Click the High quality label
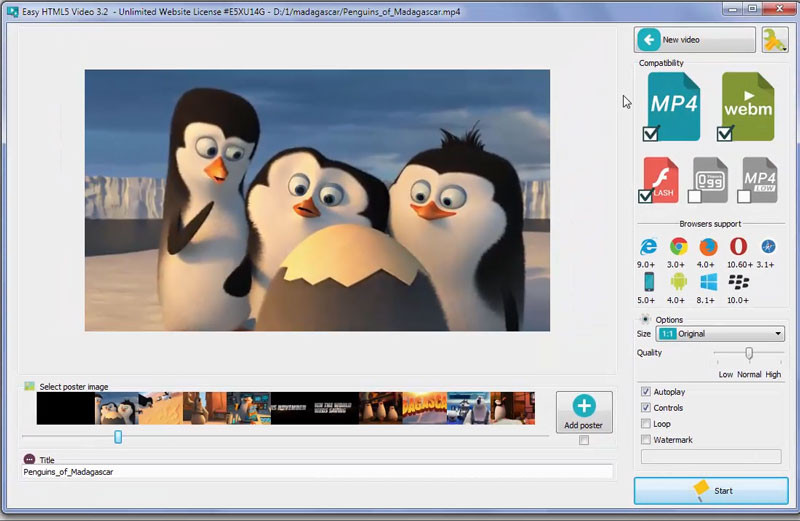Viewport: 800px width, 521px height. (773, 375)
